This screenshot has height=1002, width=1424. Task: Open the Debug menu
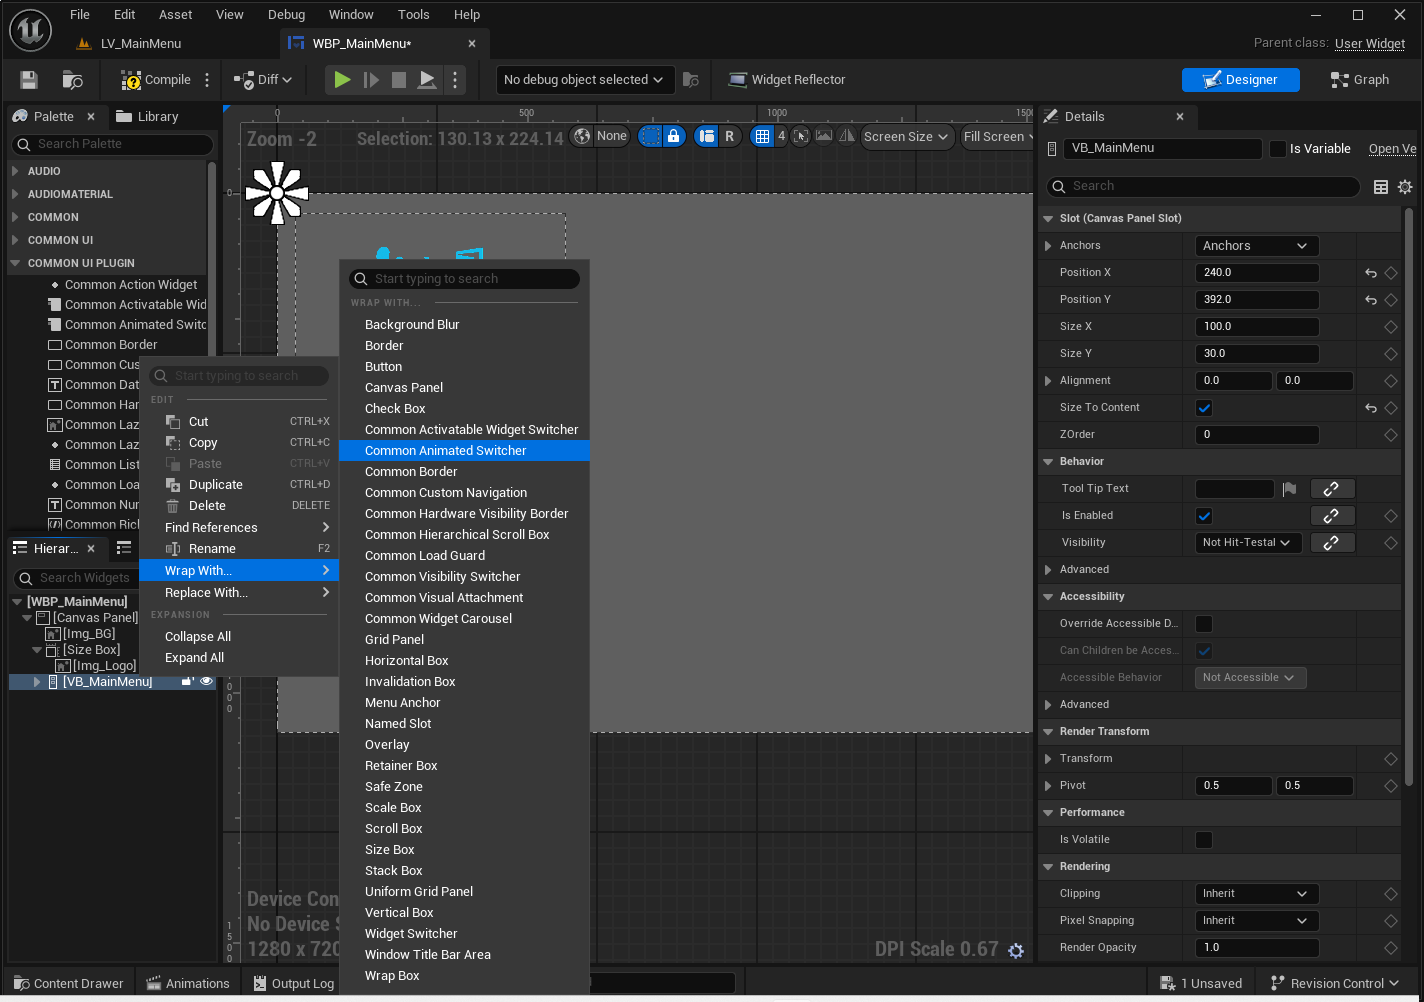[287, 15]
